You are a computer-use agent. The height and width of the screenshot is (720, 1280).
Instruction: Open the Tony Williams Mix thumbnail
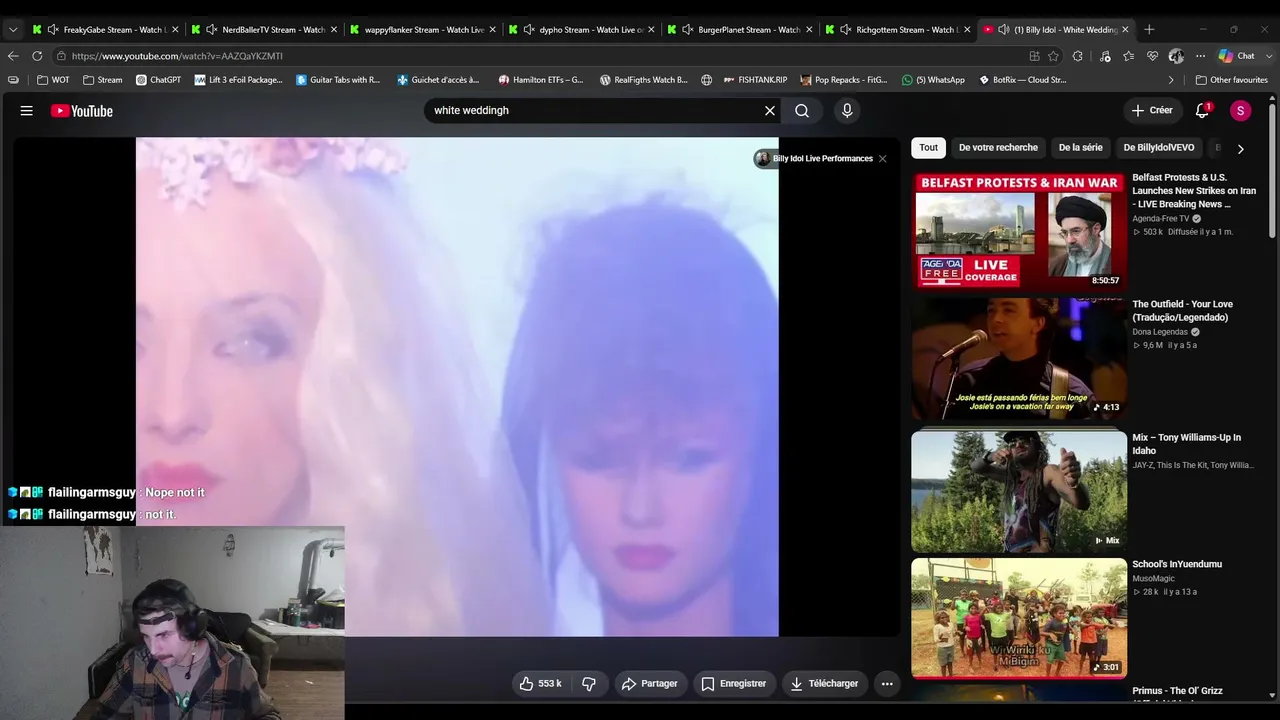[x=1019, y=491]
